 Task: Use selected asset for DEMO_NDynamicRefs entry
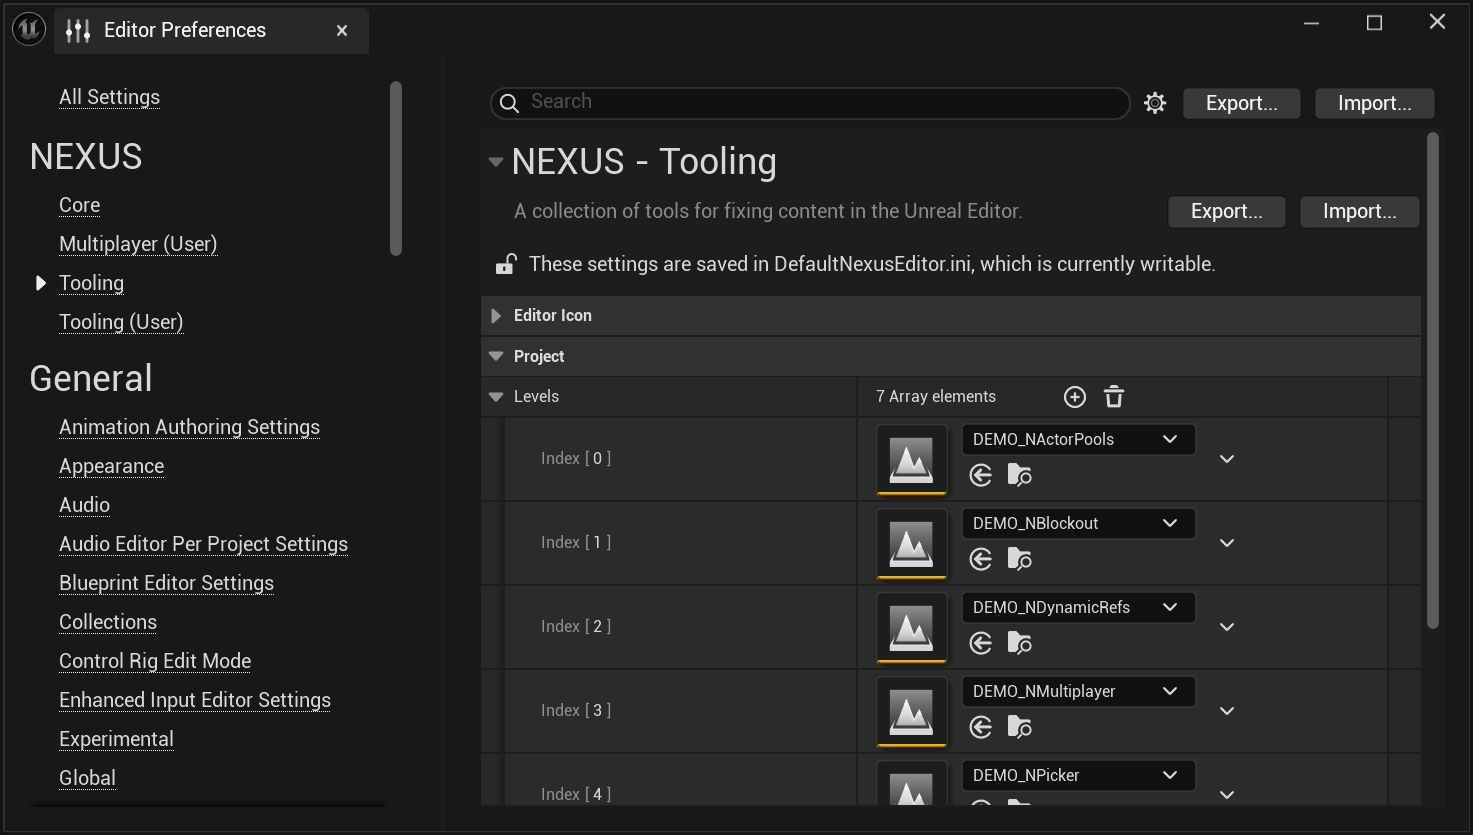(979, 643)
